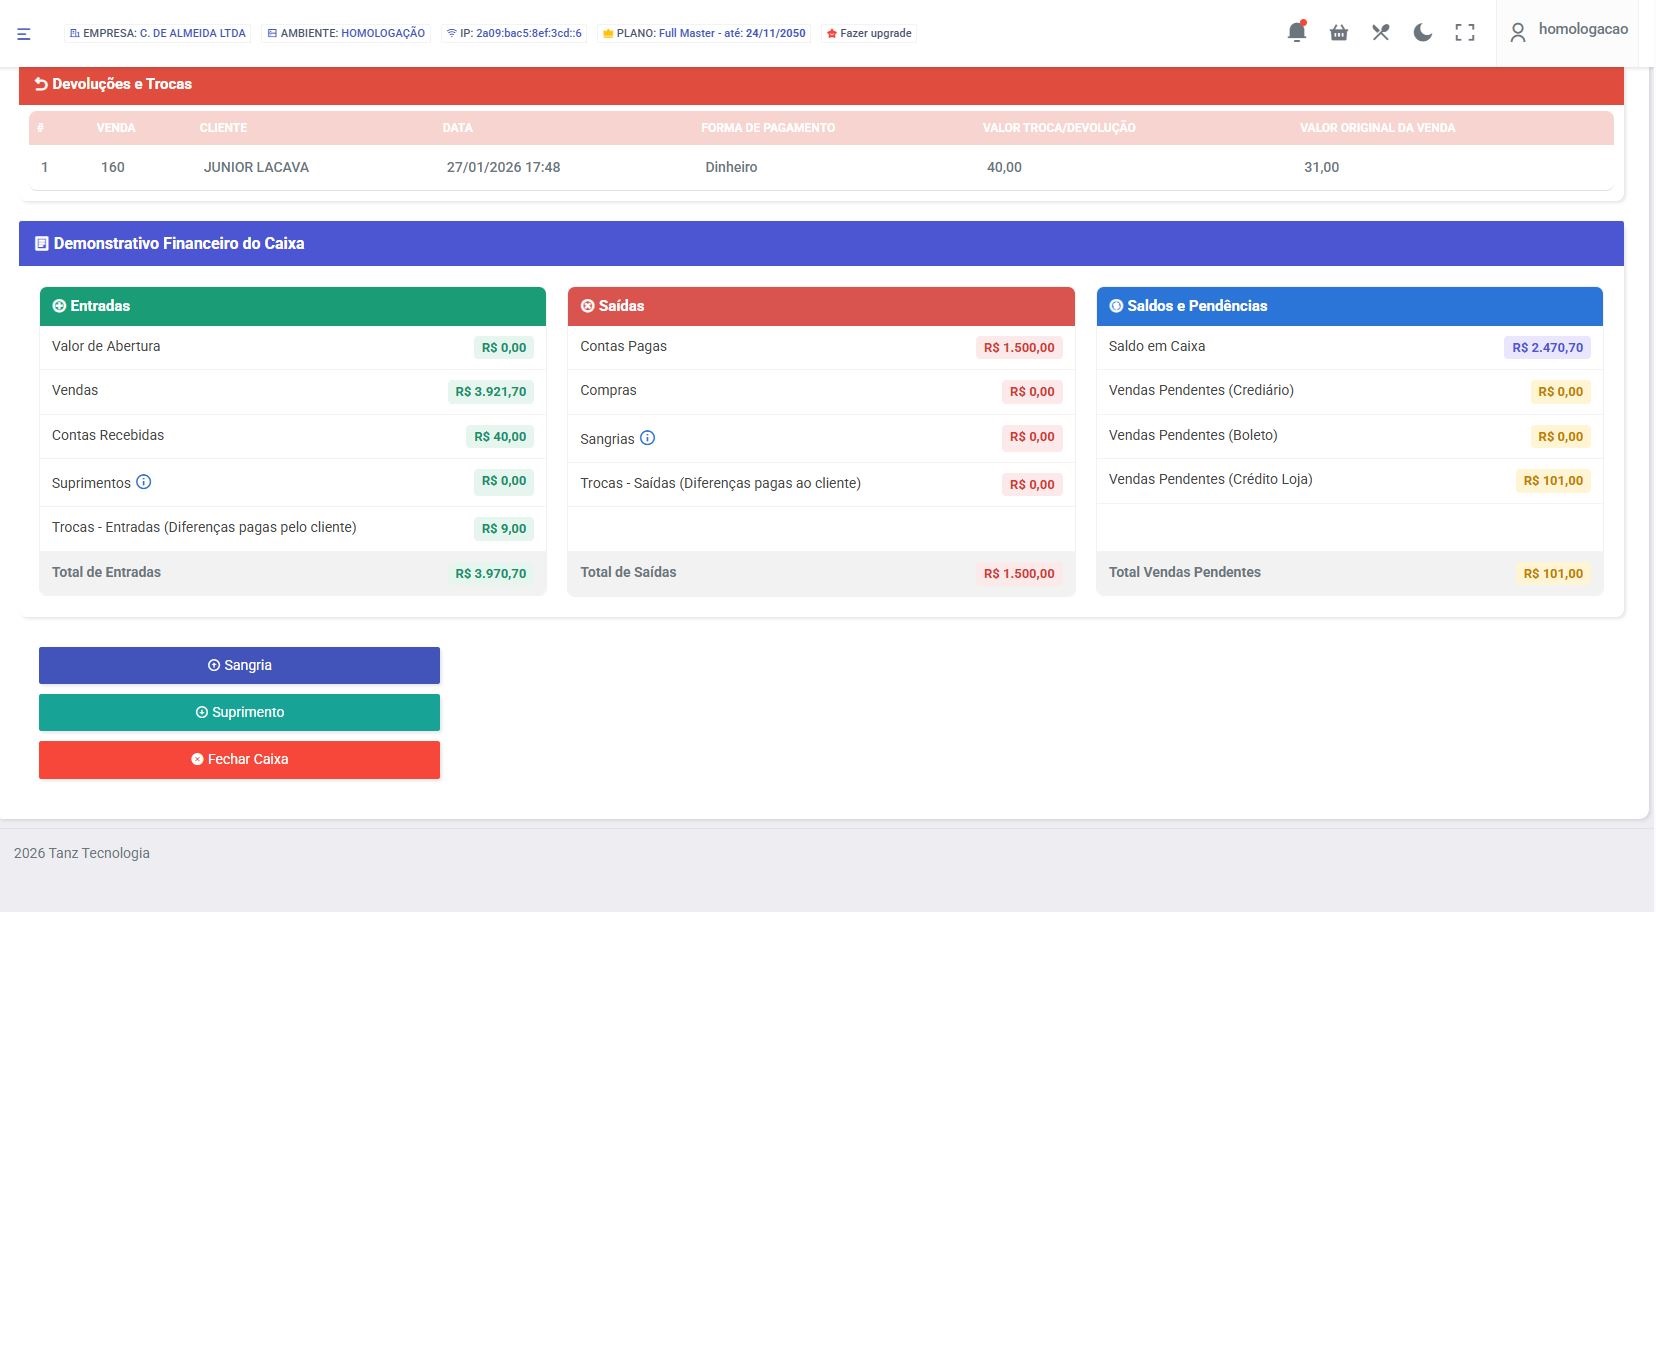
Task: Click the info icon beside Suprimentos
Action: (144, 482)
